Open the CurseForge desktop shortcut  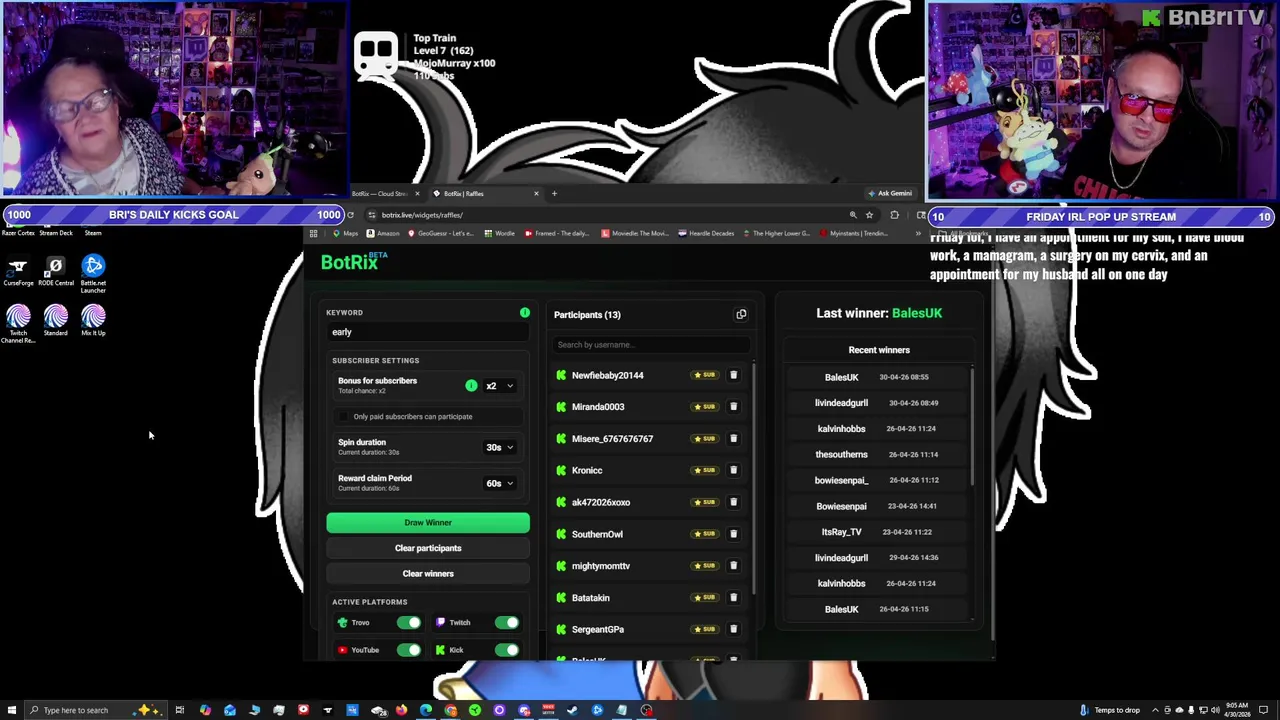coord(18,272)
